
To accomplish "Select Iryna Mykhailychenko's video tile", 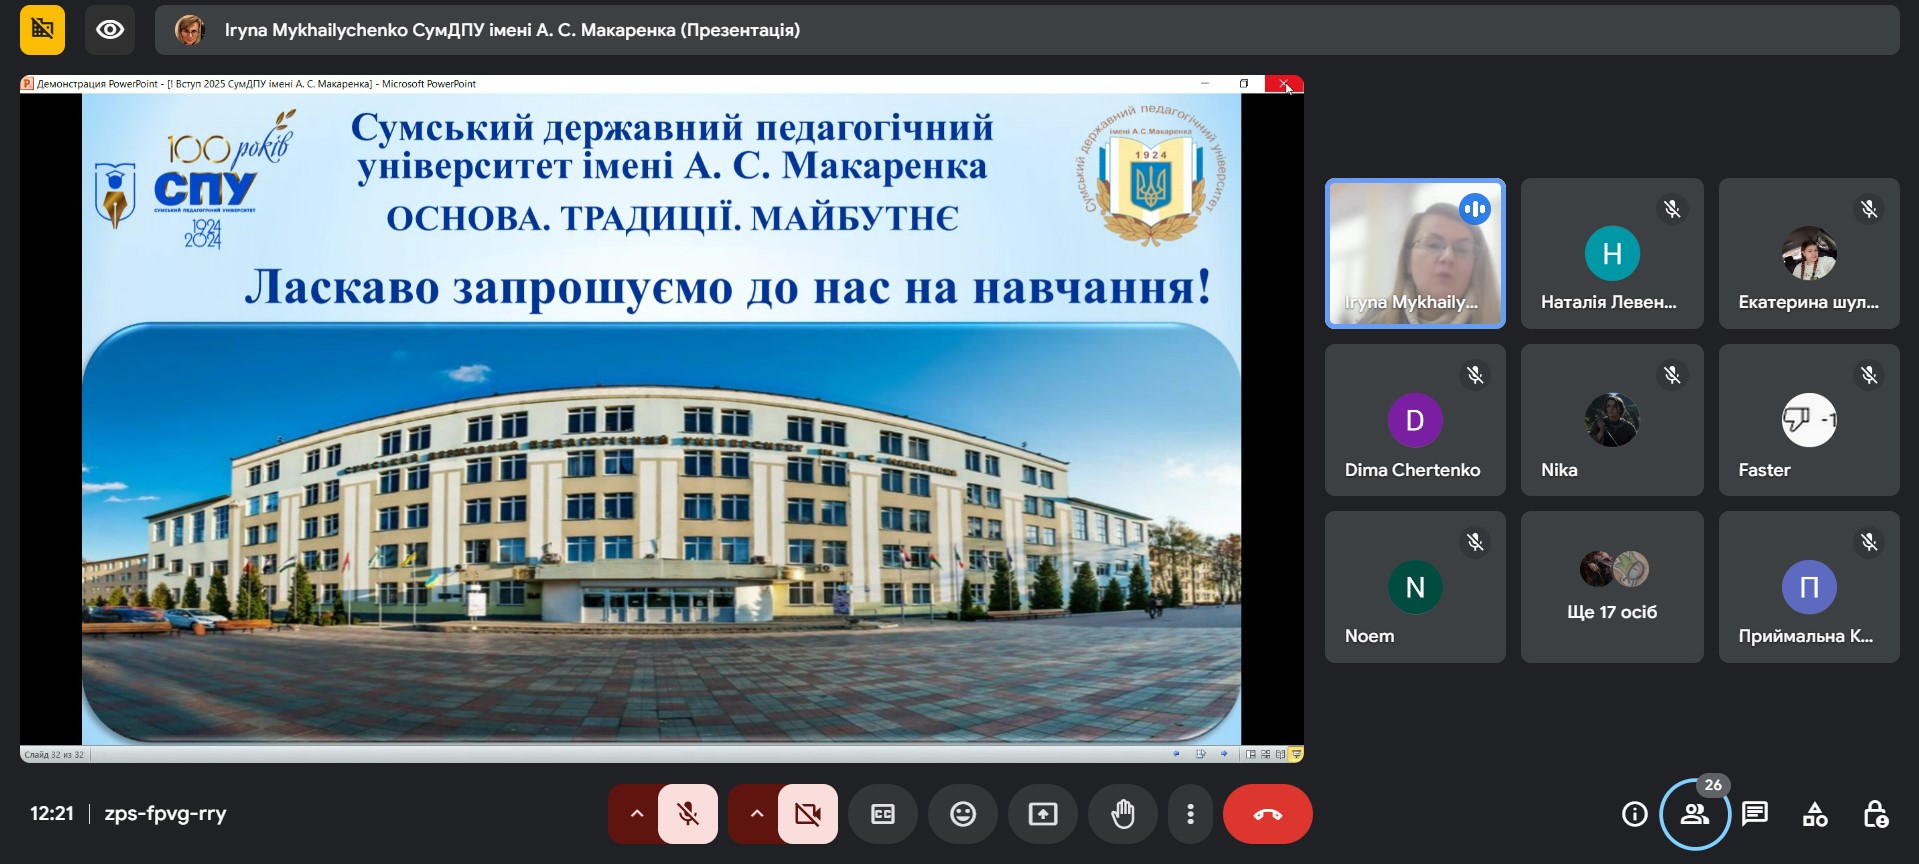I will point(1414,254).
